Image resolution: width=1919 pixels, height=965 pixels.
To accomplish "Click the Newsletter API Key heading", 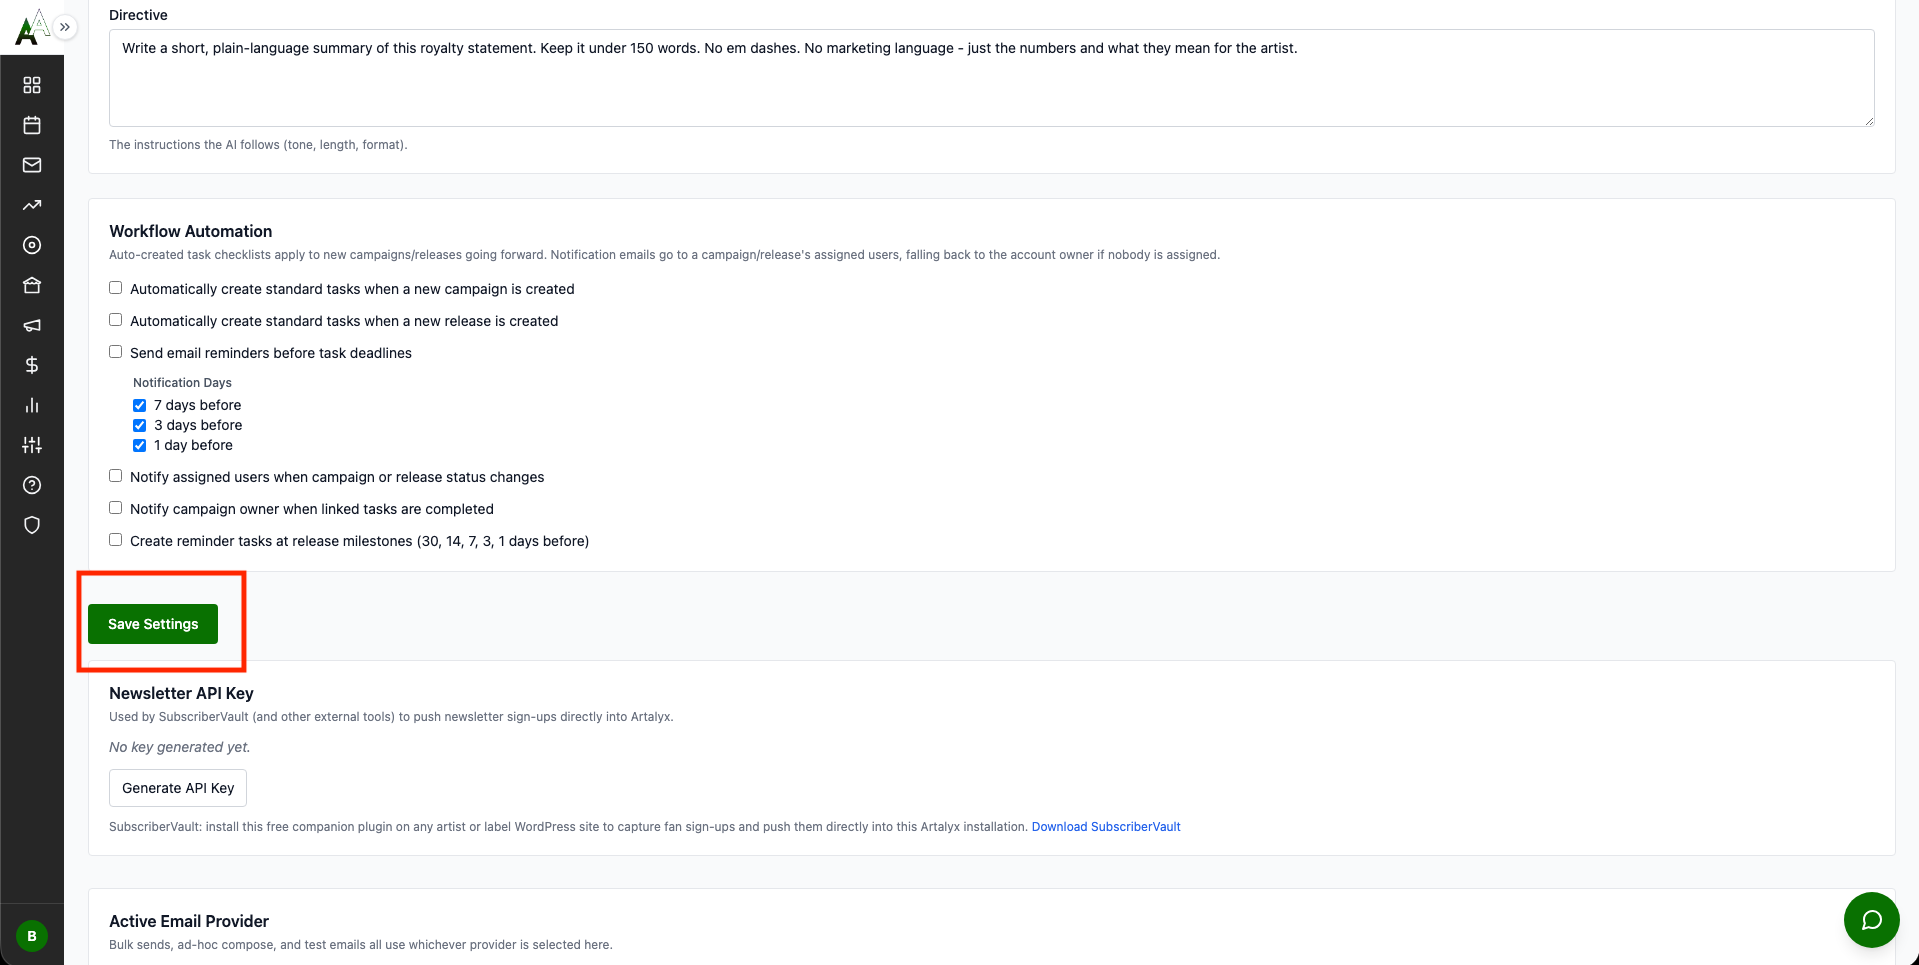I will [181, 693].
